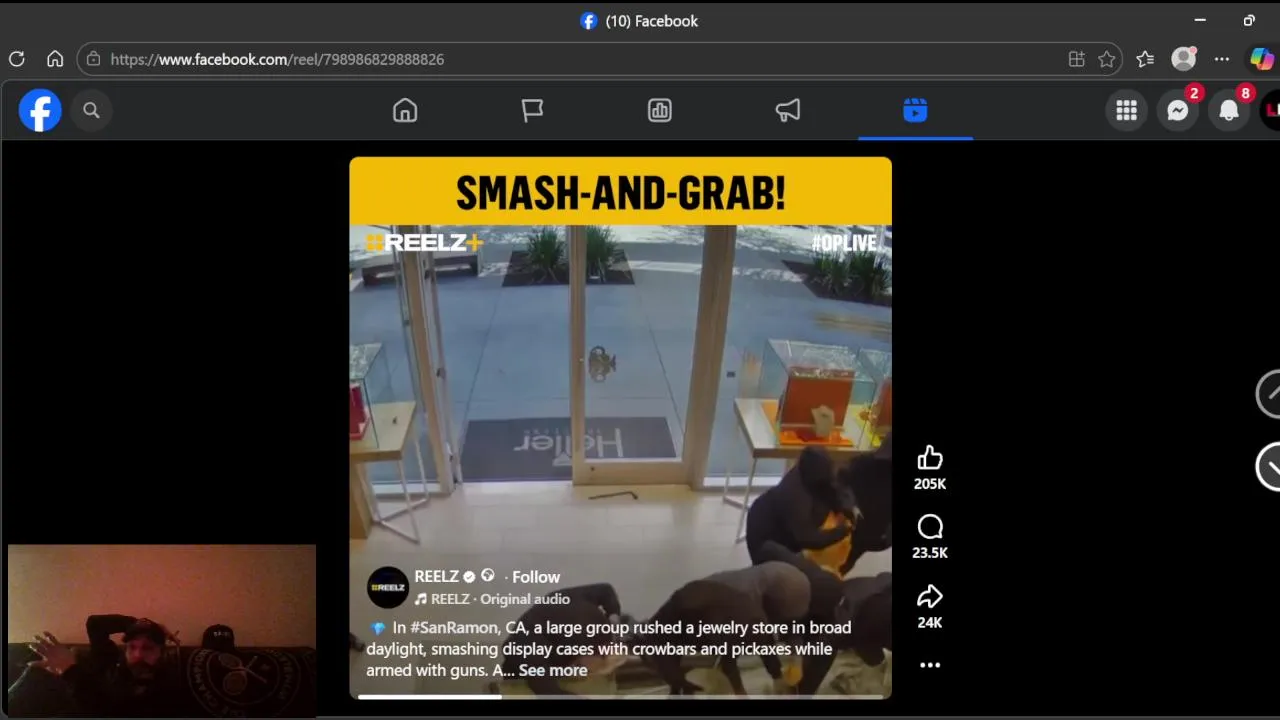
Task: Open the Copilot sidebar icon
Action: click(1262, 59)
